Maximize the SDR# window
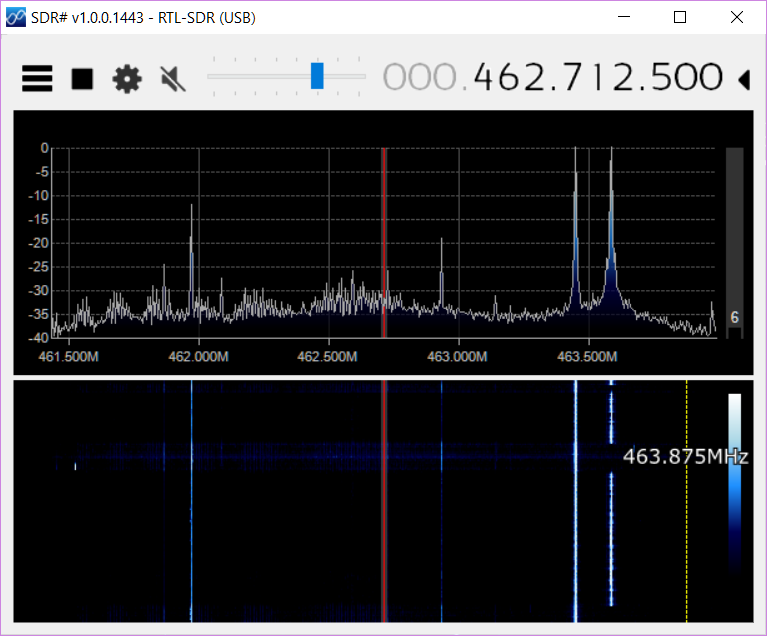 pyautogui.click(x=680, y=18)
